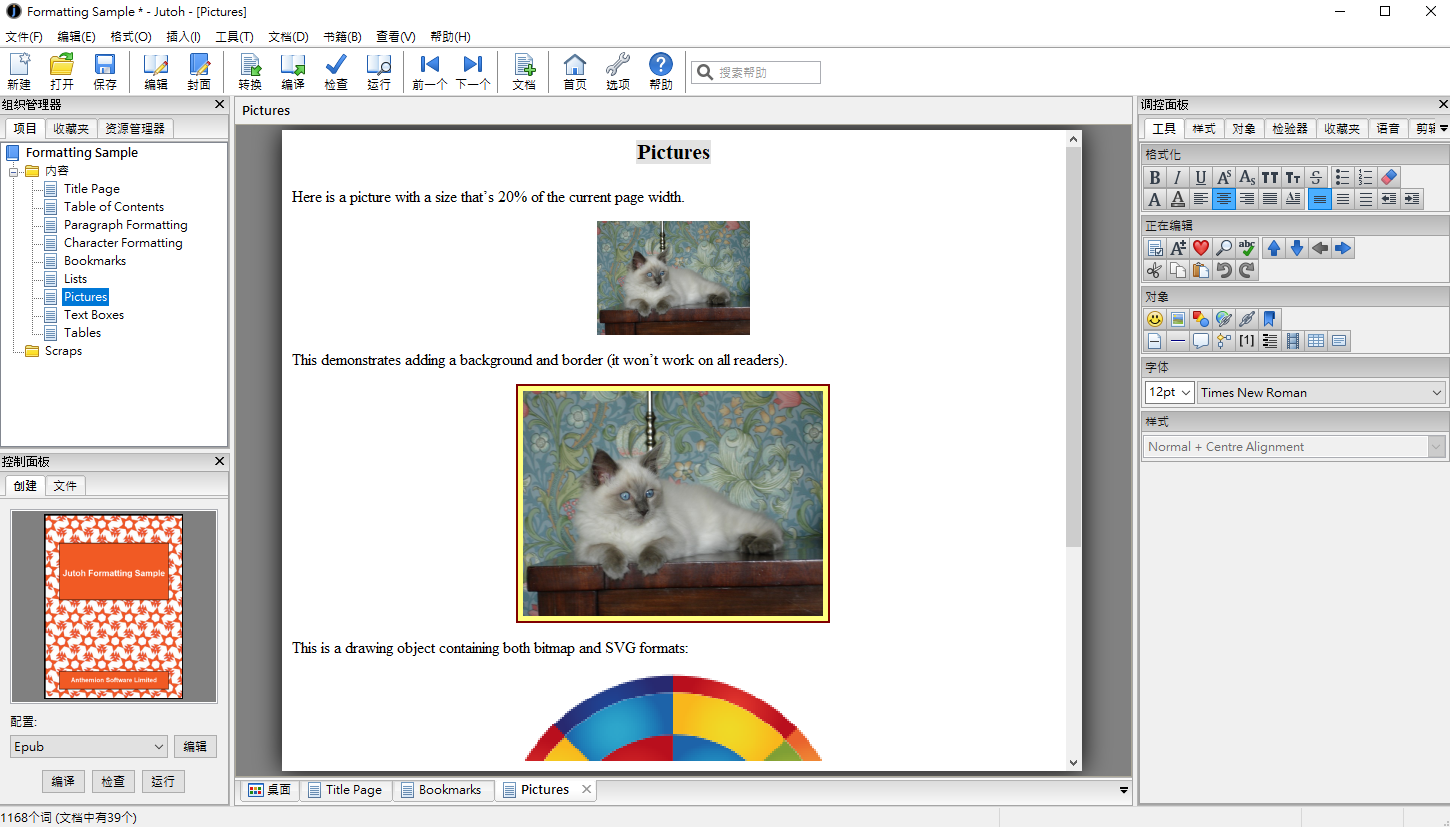
Task: Click the 搜索帮助 search help field
Action: click(x=756, y=72)
